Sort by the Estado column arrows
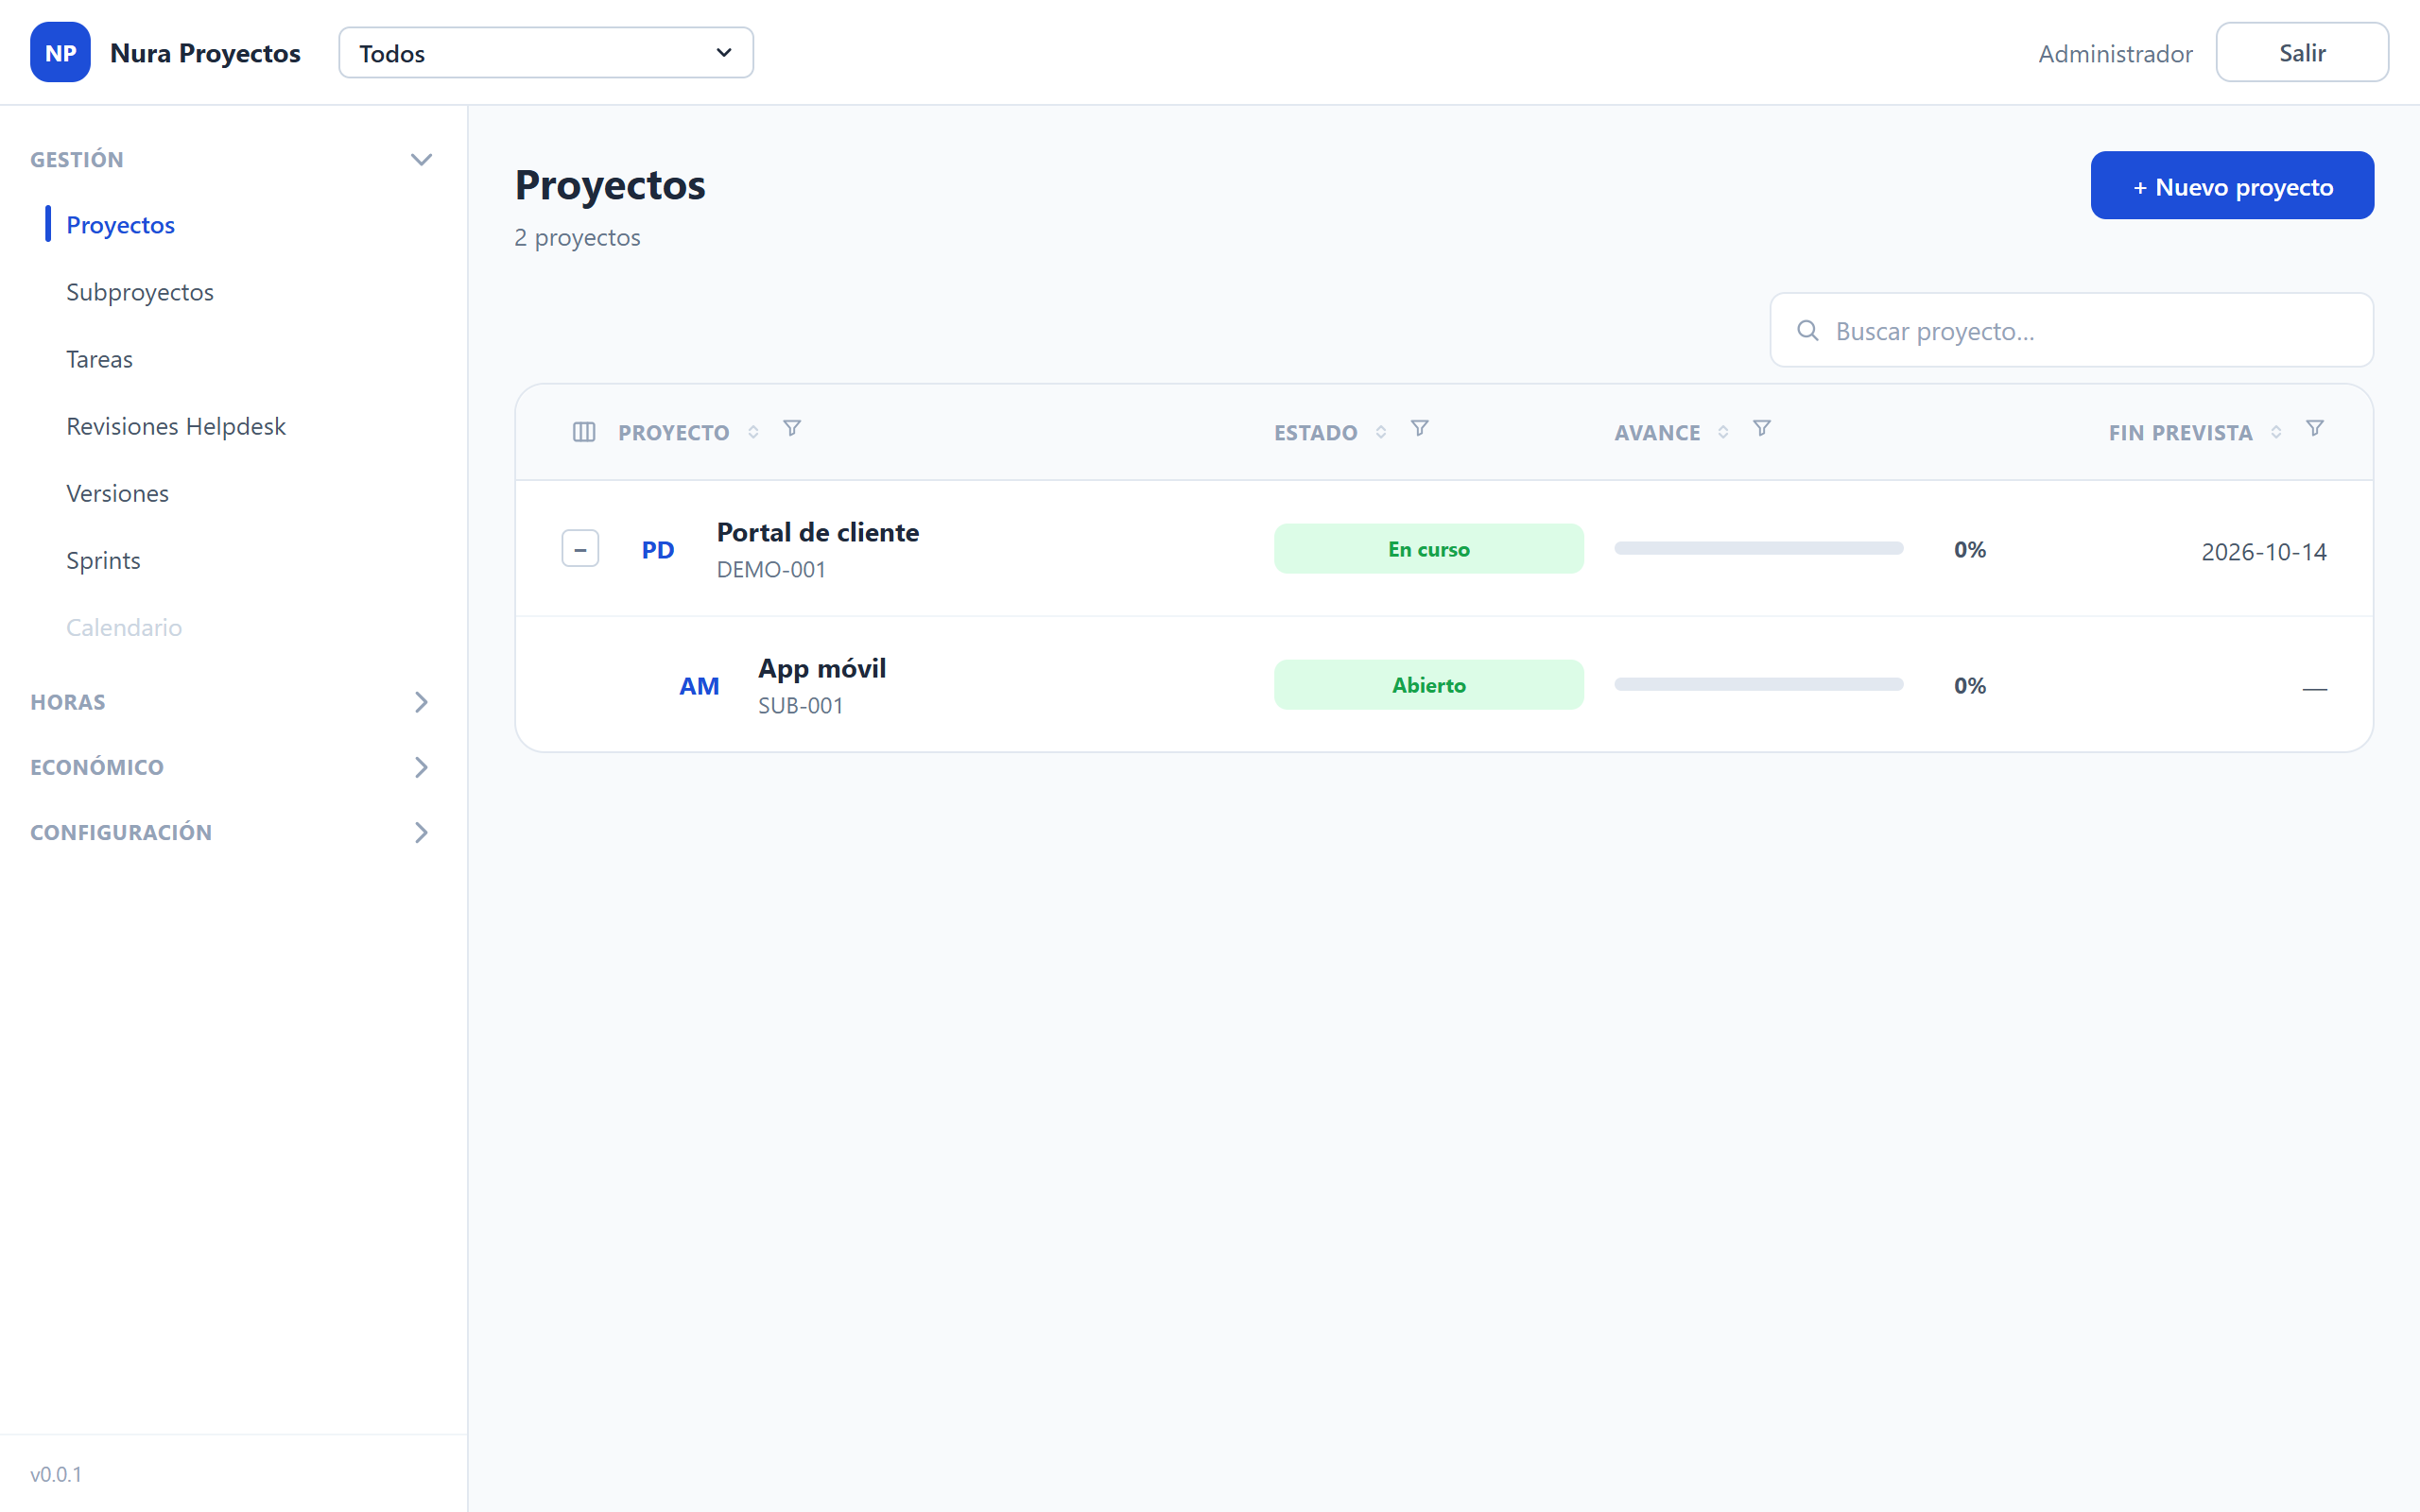This screenshot has width=2420, height=1512. point(1381,432)
